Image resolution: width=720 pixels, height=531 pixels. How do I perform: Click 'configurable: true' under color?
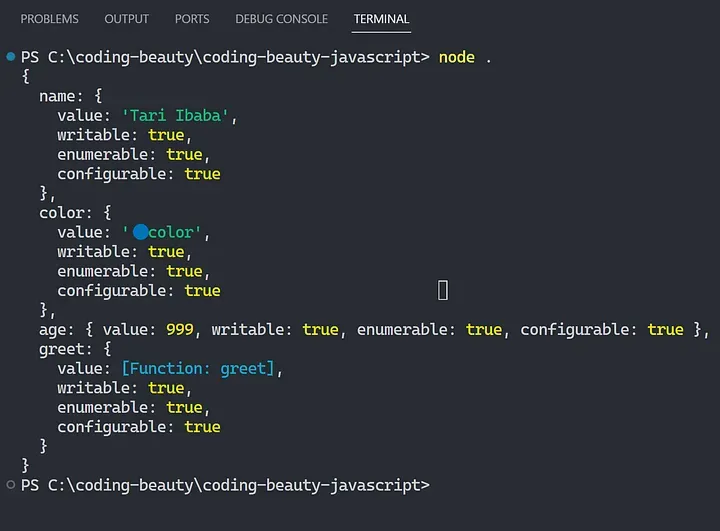(139, 291)
